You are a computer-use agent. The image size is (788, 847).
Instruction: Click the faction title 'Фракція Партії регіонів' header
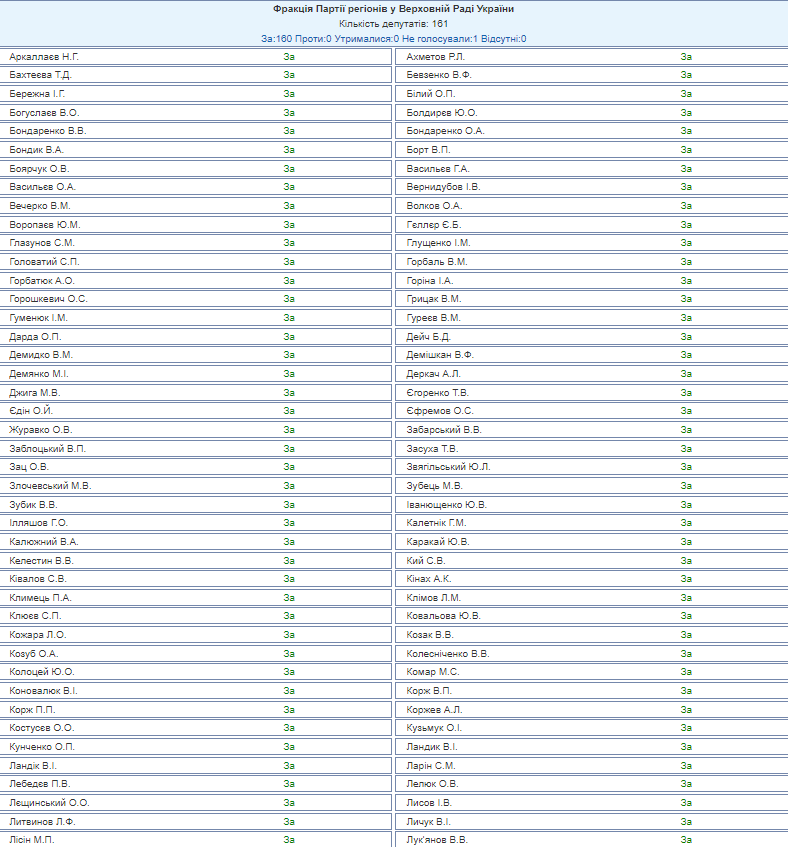tap(393, 9)
